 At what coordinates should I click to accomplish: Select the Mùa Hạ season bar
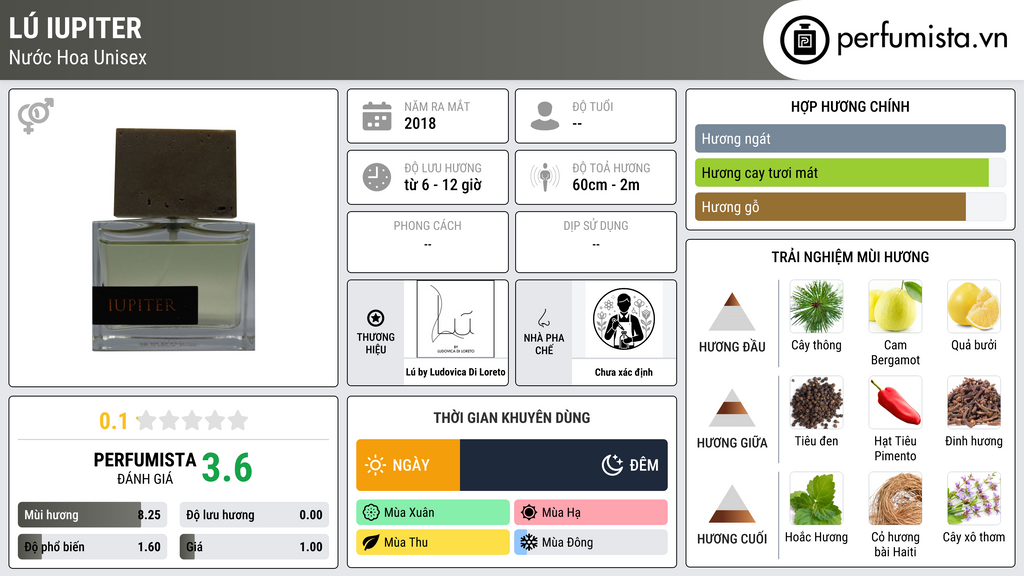591,513
